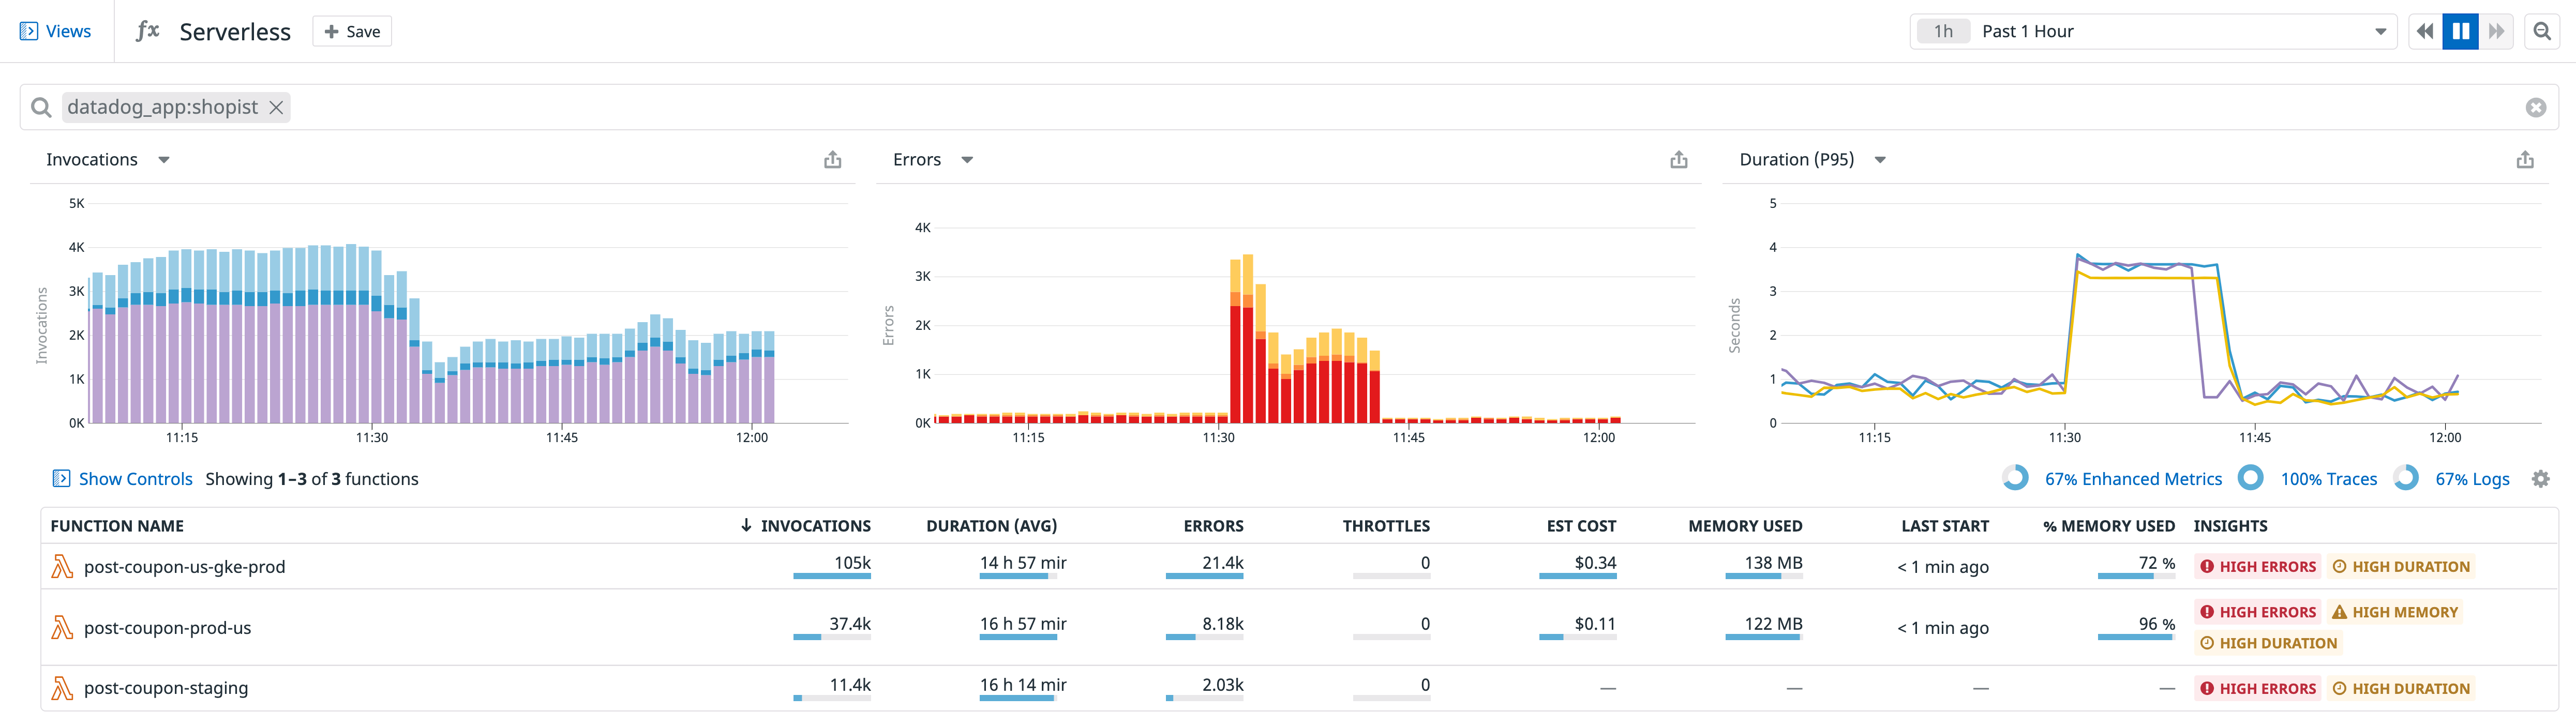Click the memory used bar for post-coupon-prod-us

1763,638
